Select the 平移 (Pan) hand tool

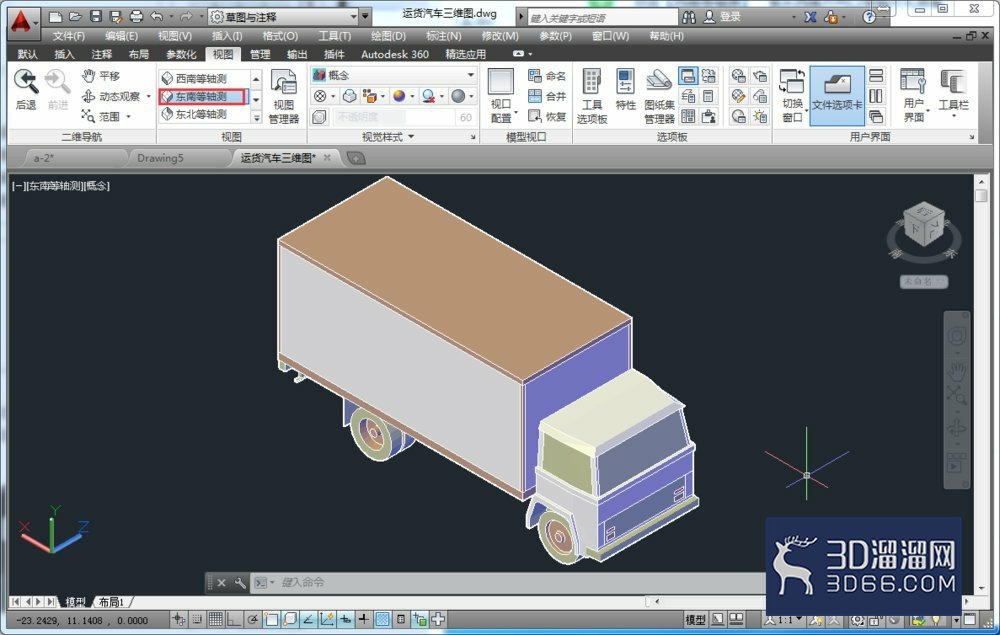pyautogui.click(x=101, y=76)
